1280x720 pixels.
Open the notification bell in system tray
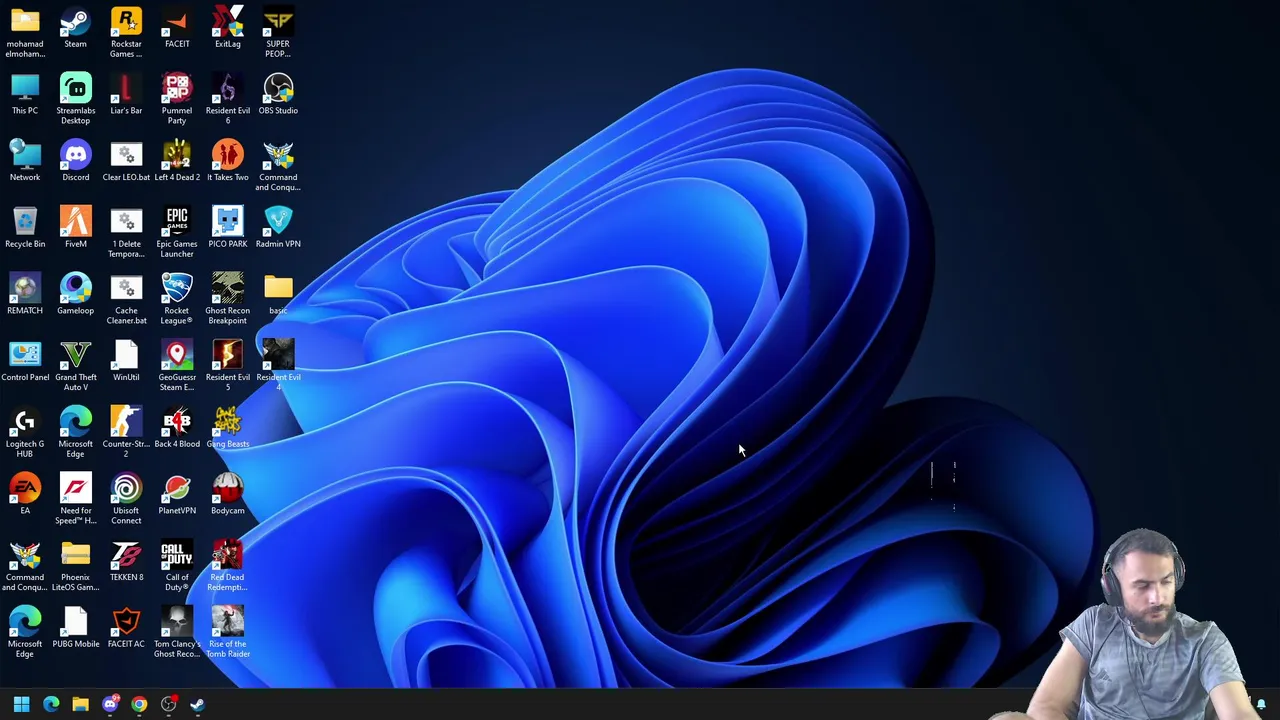1261,705
